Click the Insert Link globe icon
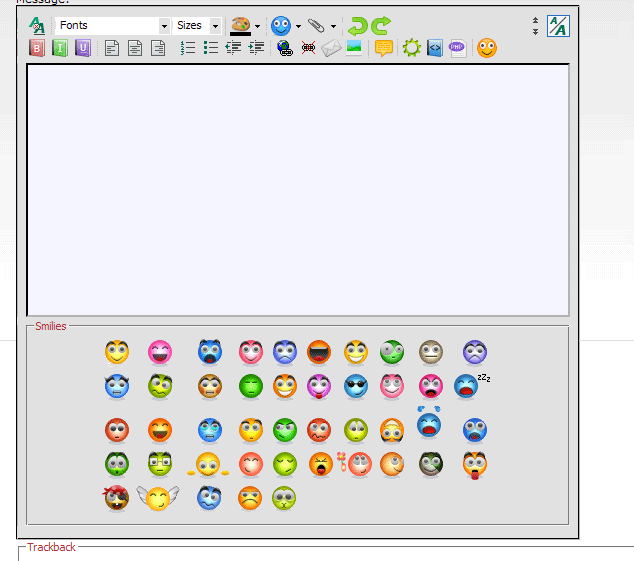Screen dimensions: 634x561 285,48
